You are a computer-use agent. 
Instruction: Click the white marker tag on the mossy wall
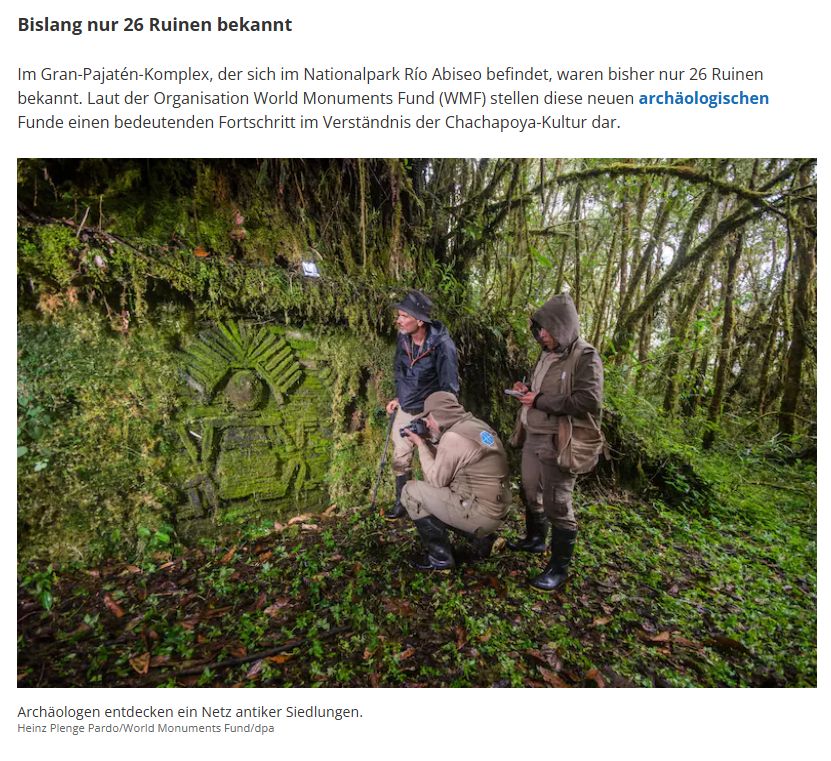(310, 269)
